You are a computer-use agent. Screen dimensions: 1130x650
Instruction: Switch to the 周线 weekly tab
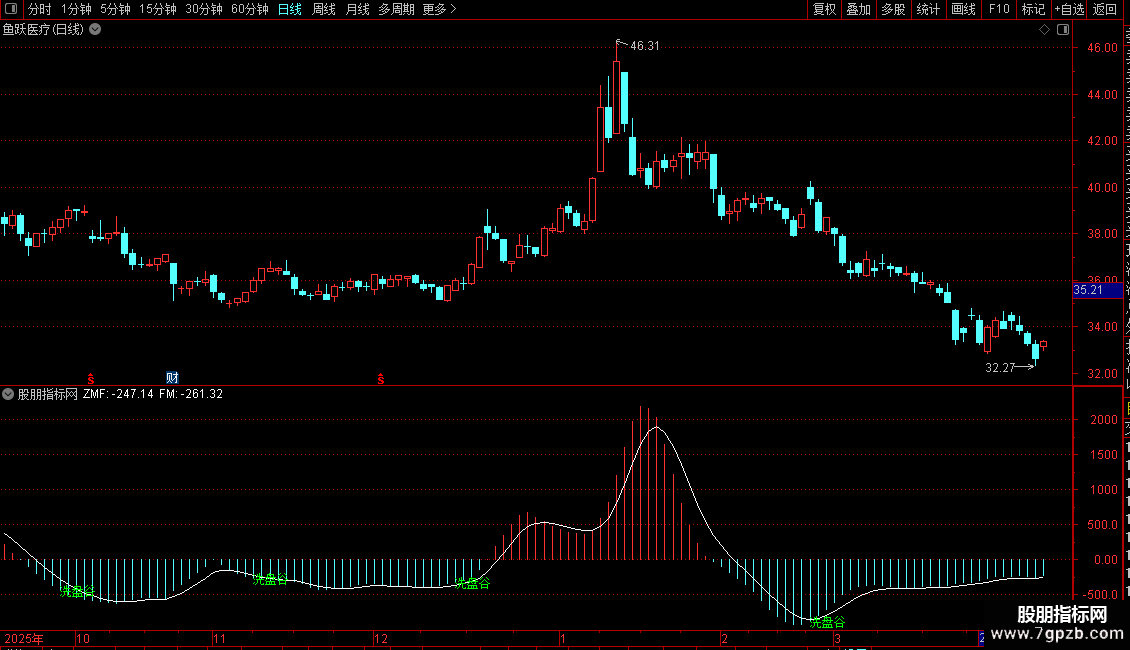pyautogui.click(x=324, y=9)
